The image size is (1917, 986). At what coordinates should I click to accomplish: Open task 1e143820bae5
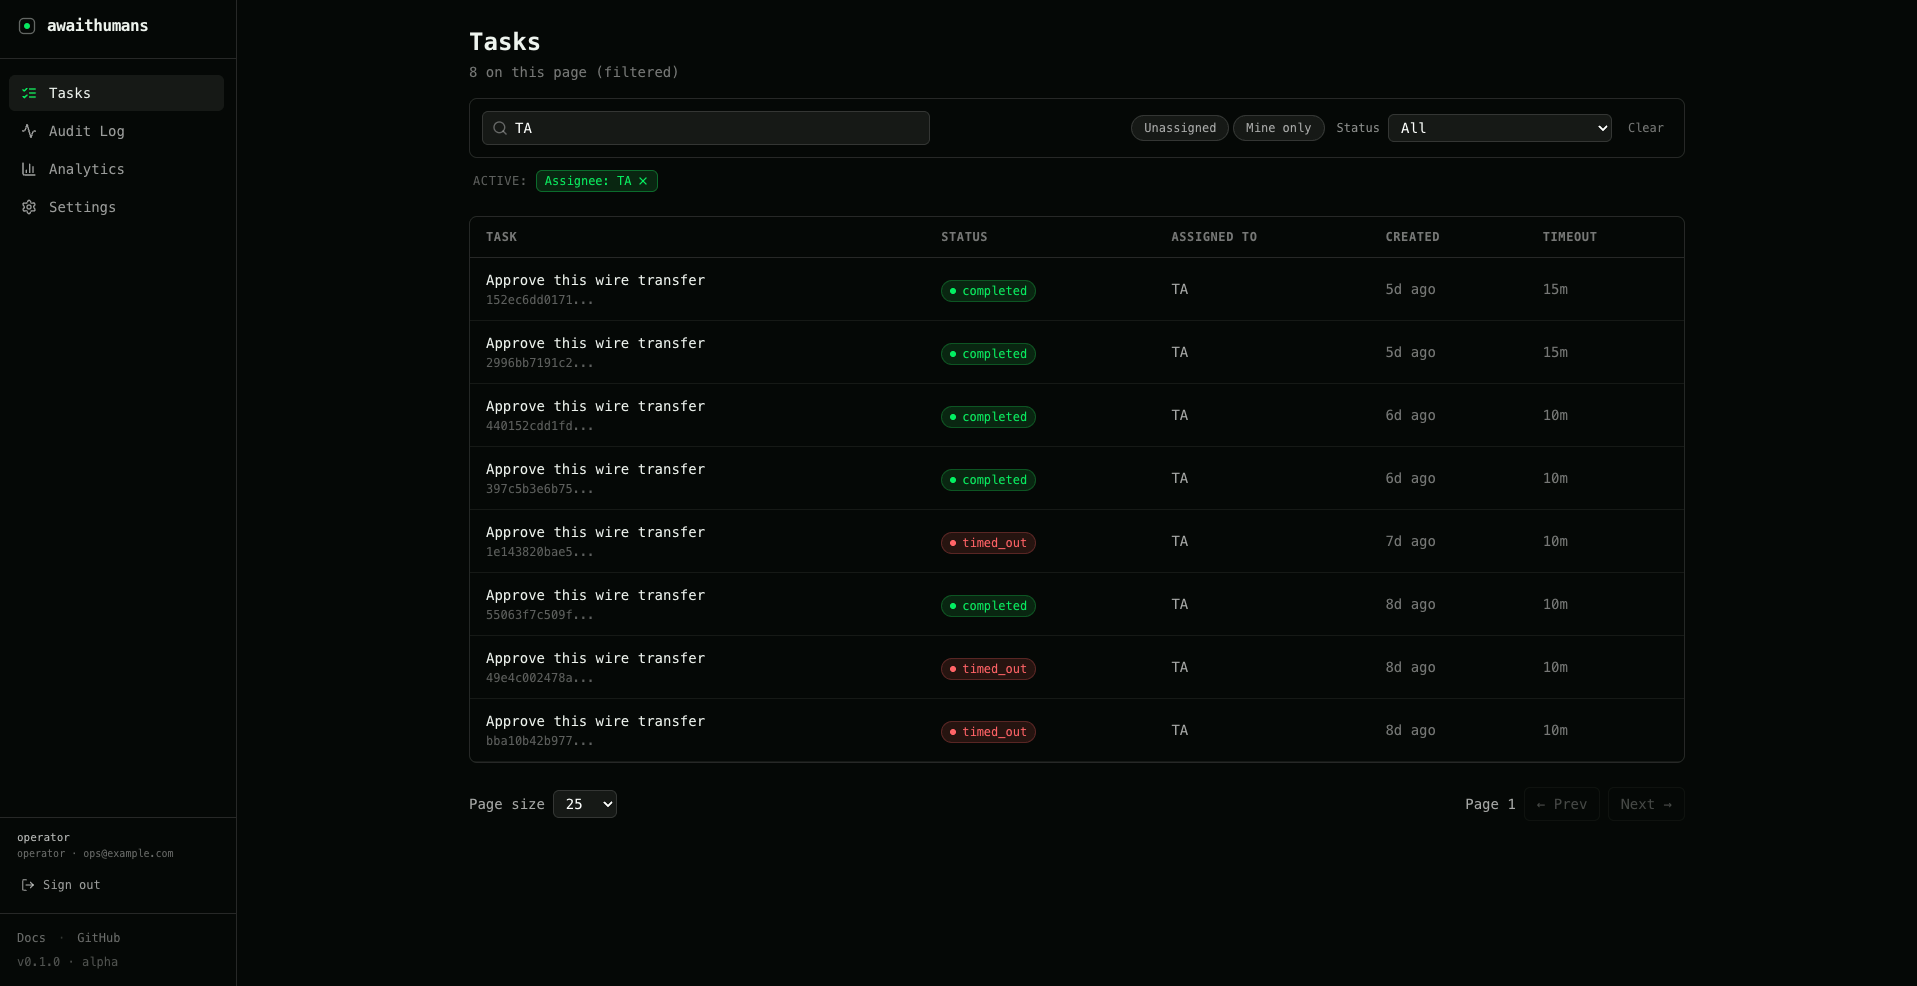point(1077,541)
